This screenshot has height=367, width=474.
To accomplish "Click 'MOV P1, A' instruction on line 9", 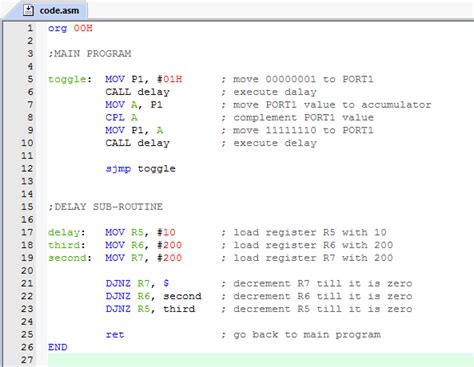I will pos(134,130).
